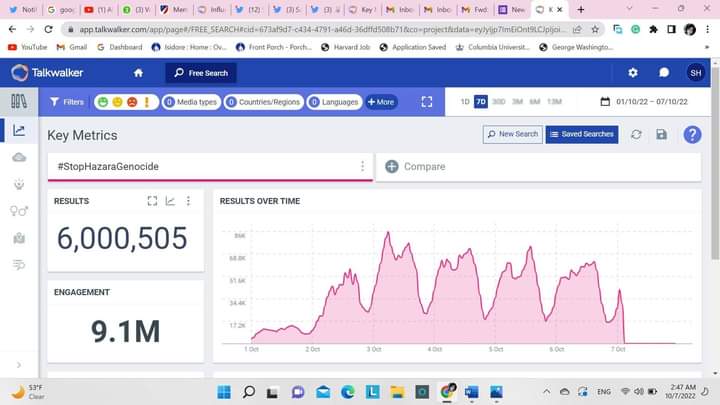The height and width of the screenshot is (405, 720).
Task: Open a new browser tab
Action: [x=581, y=9]
